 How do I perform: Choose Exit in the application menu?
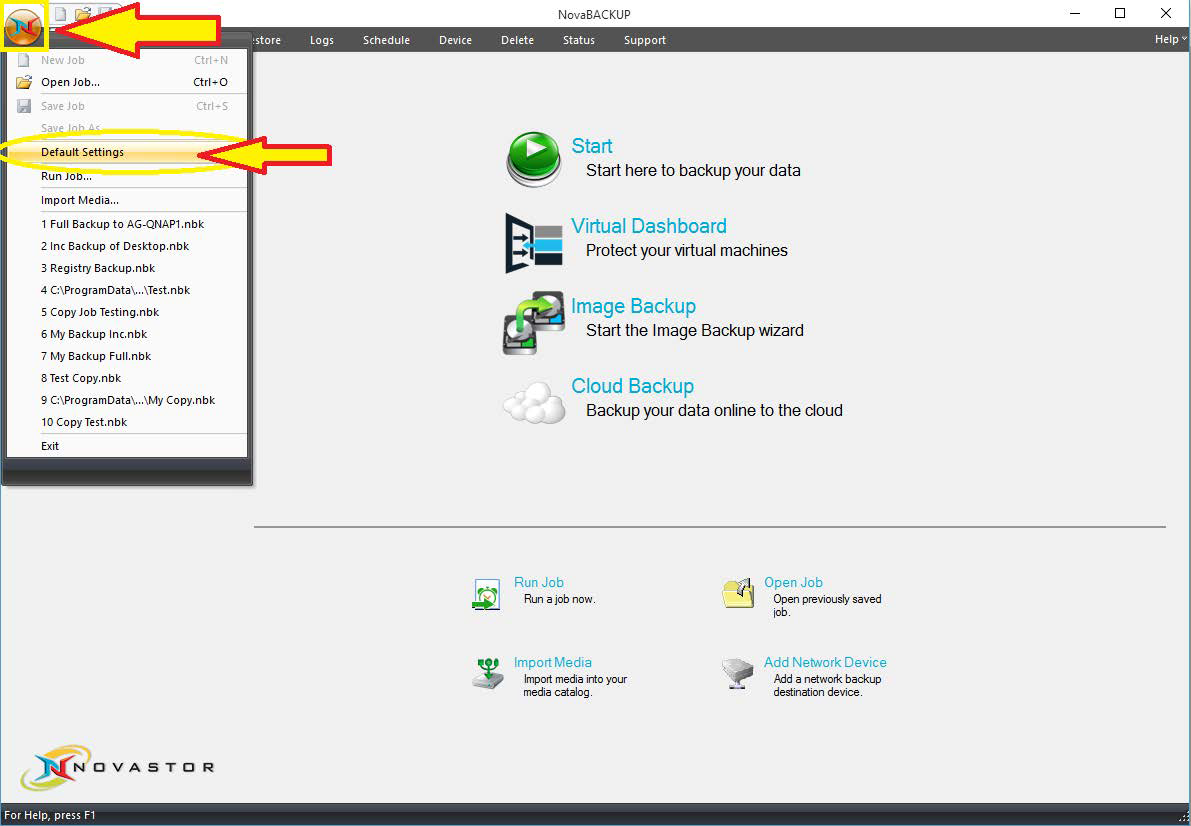click(127, 446)
